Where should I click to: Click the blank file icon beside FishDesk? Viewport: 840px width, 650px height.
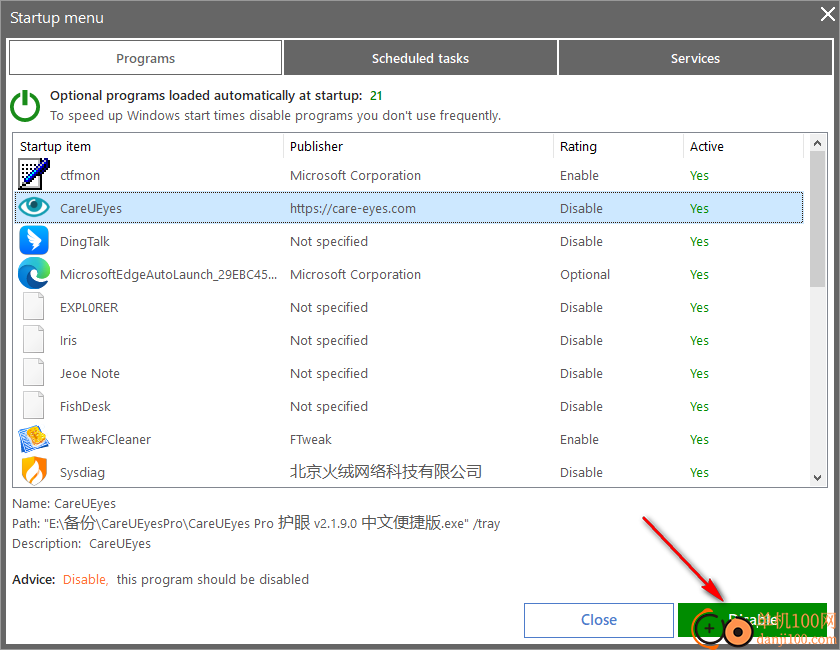(33, 406)
